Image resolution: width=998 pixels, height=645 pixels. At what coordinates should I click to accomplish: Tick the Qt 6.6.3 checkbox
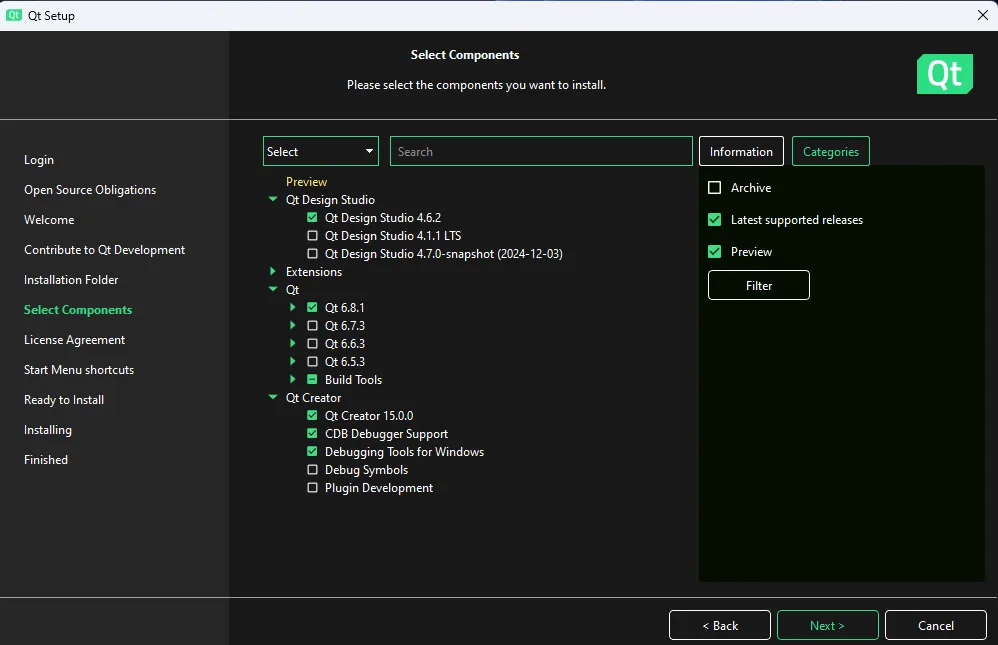click(312, 343)
